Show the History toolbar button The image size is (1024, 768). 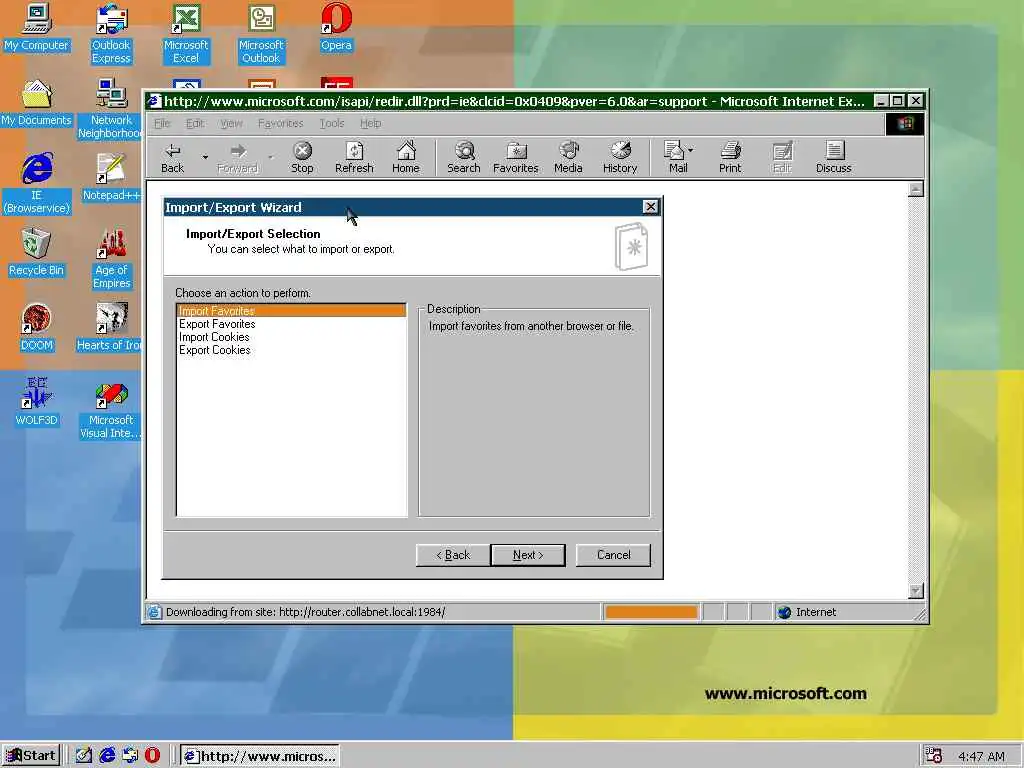(620, 158)
